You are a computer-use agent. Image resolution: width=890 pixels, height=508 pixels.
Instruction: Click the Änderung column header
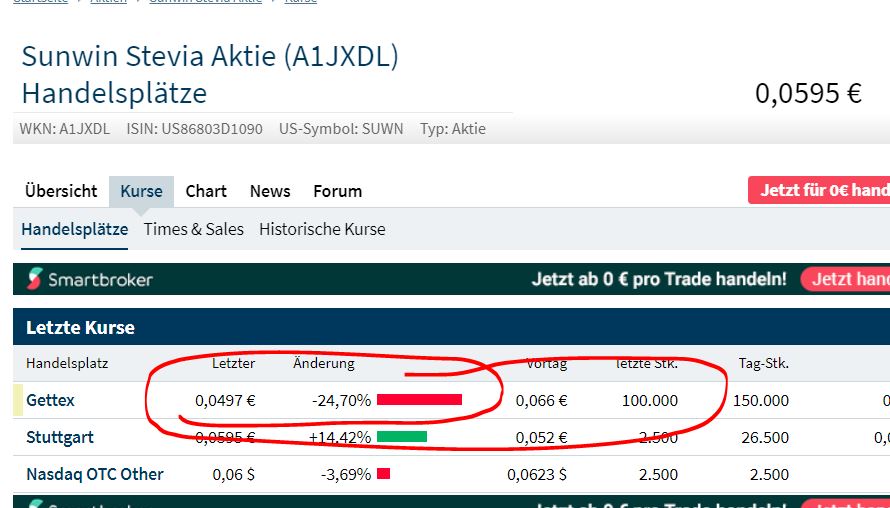pyautogui.click(x=324, y=363)
